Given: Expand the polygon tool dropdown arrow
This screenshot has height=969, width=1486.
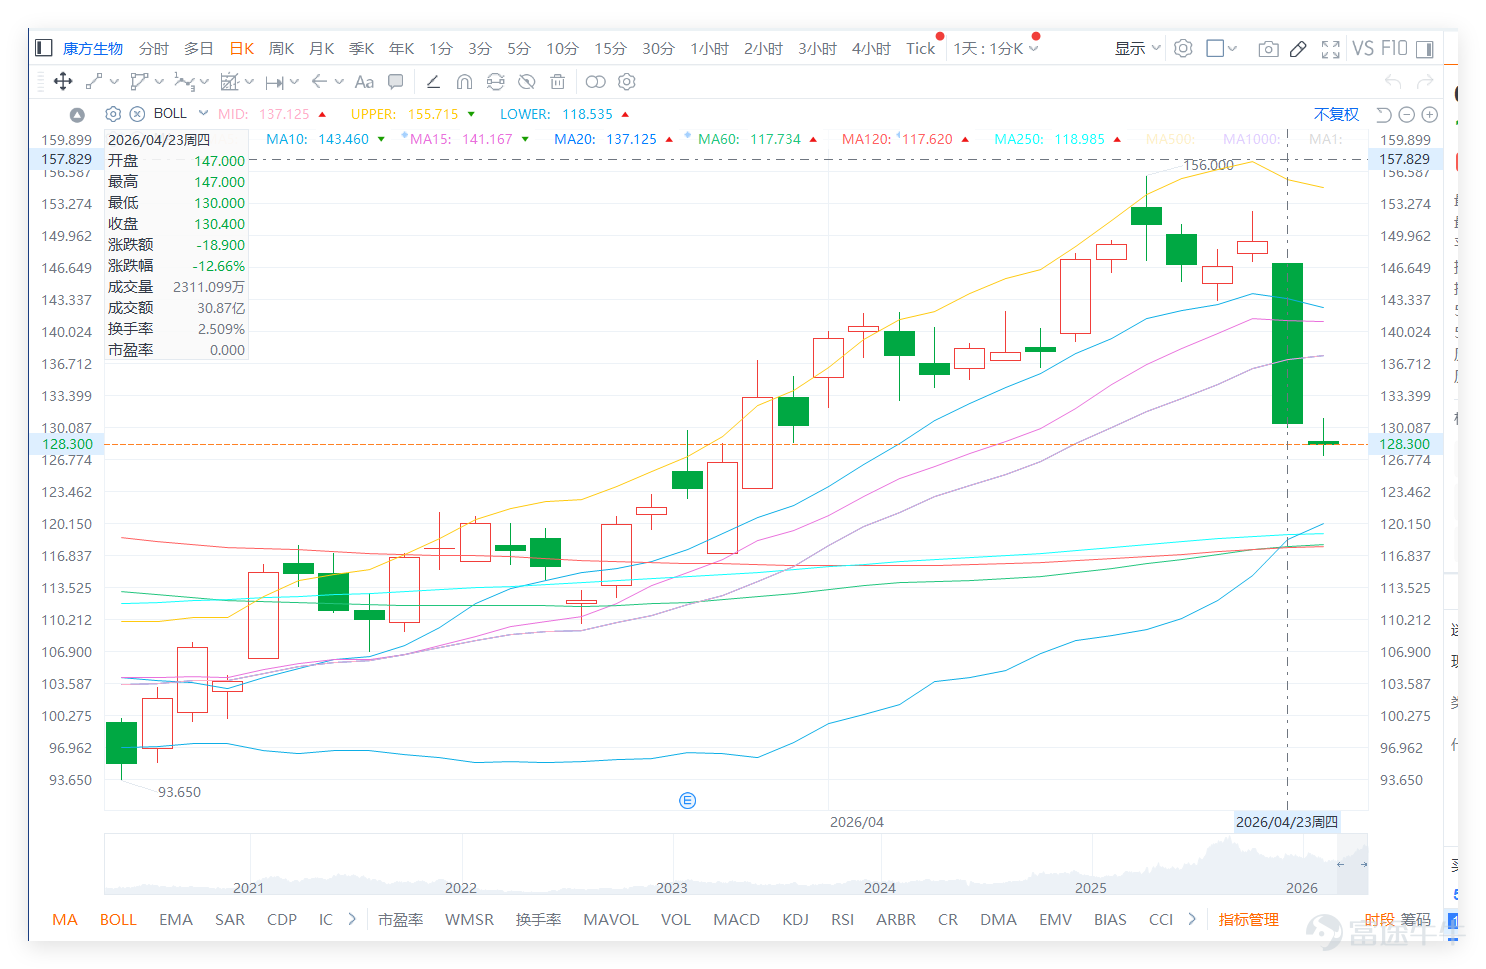Looking at the screenshot, I should (159, 82).
